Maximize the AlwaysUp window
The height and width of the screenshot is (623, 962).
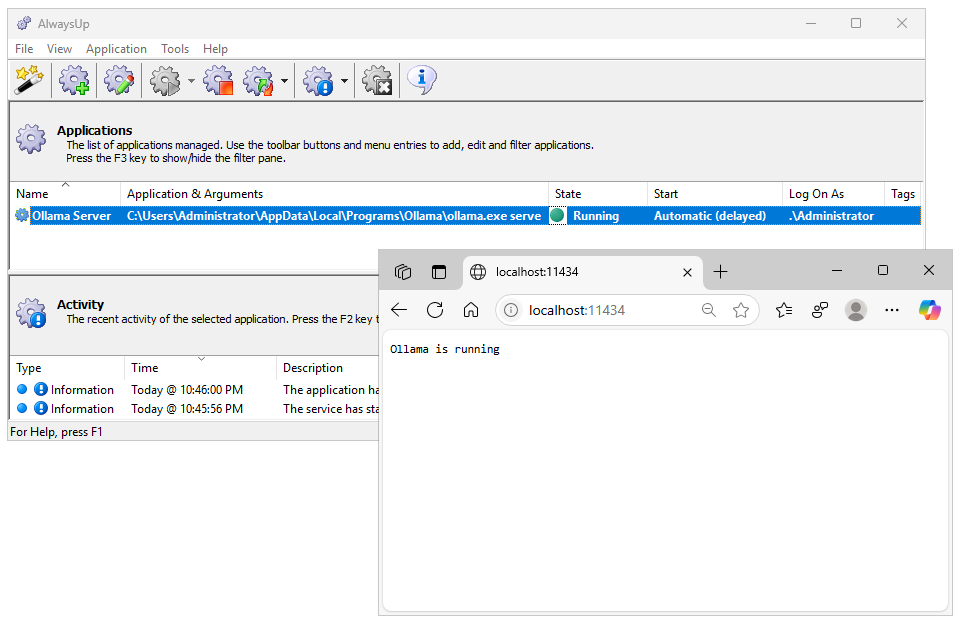click(x=856, y=23)
